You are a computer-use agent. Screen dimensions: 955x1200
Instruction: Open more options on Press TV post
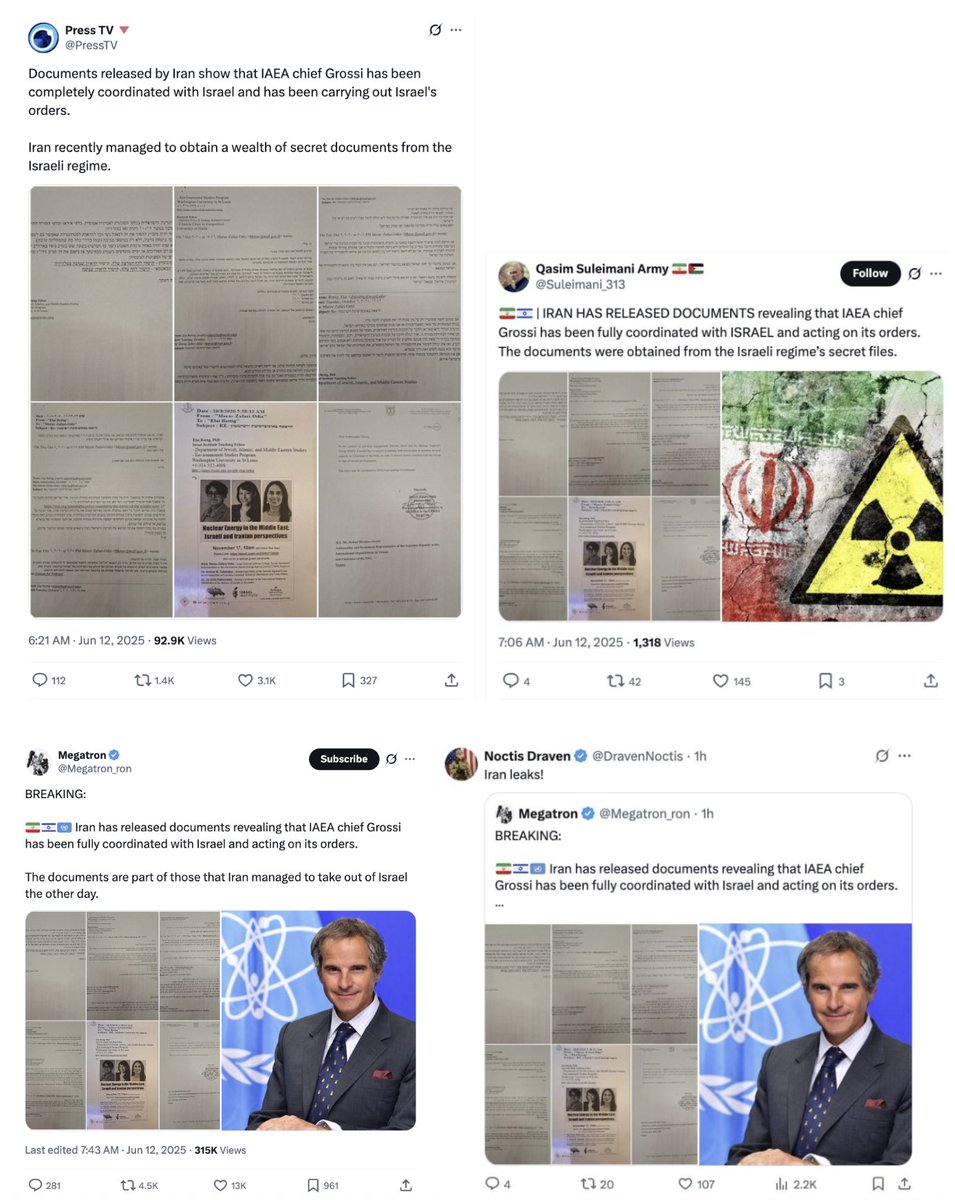click(456, 30)
